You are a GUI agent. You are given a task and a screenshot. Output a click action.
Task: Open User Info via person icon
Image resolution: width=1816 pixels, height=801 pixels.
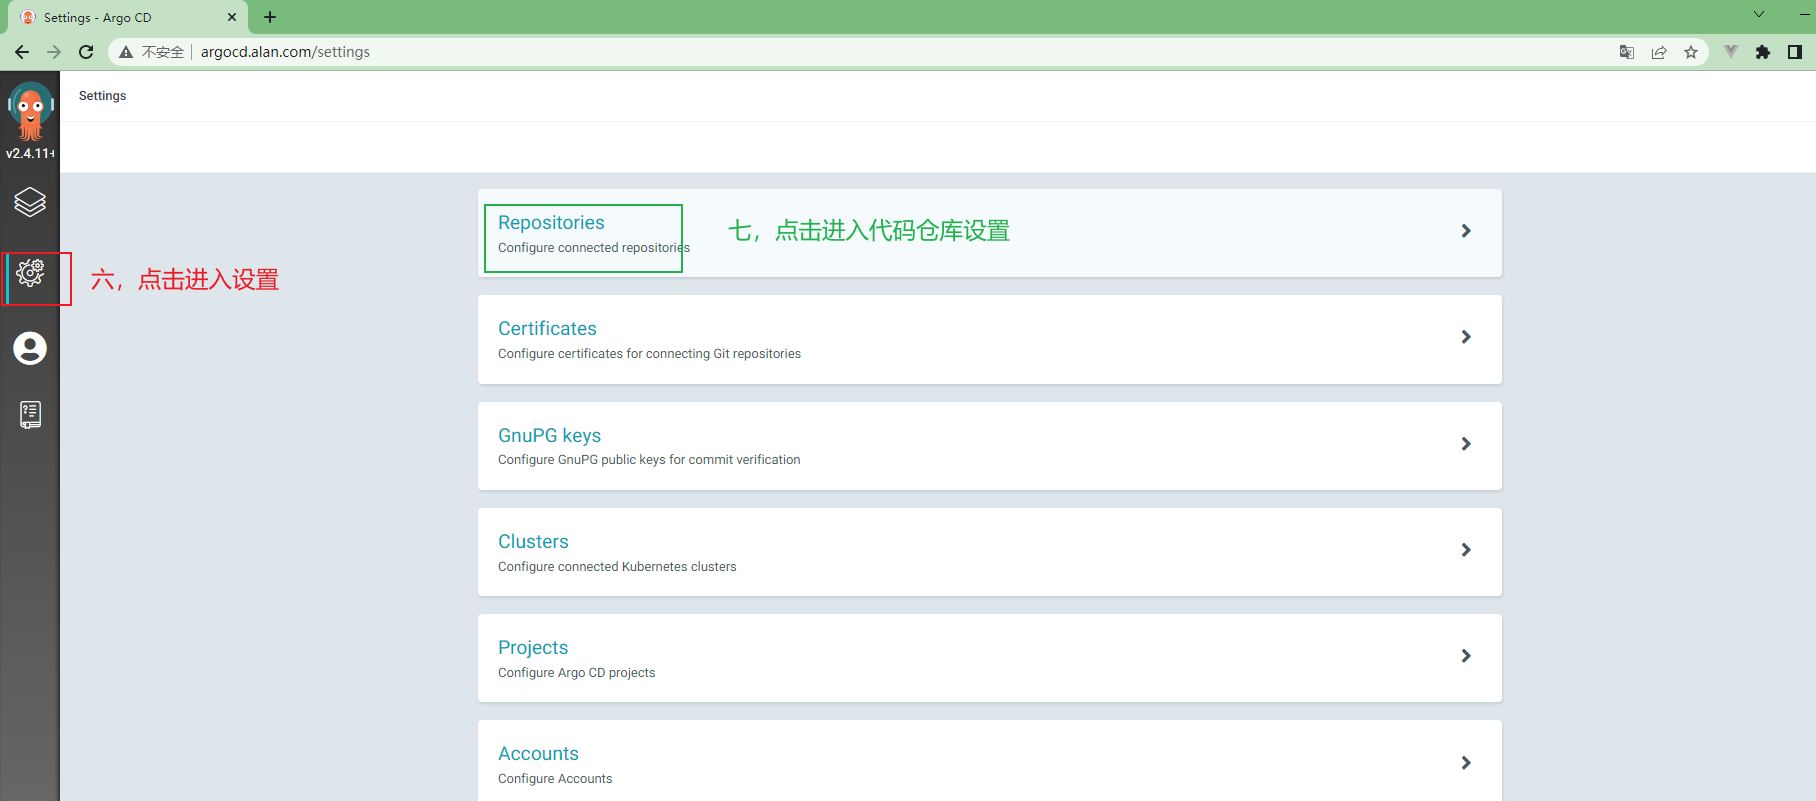(30, 348)
